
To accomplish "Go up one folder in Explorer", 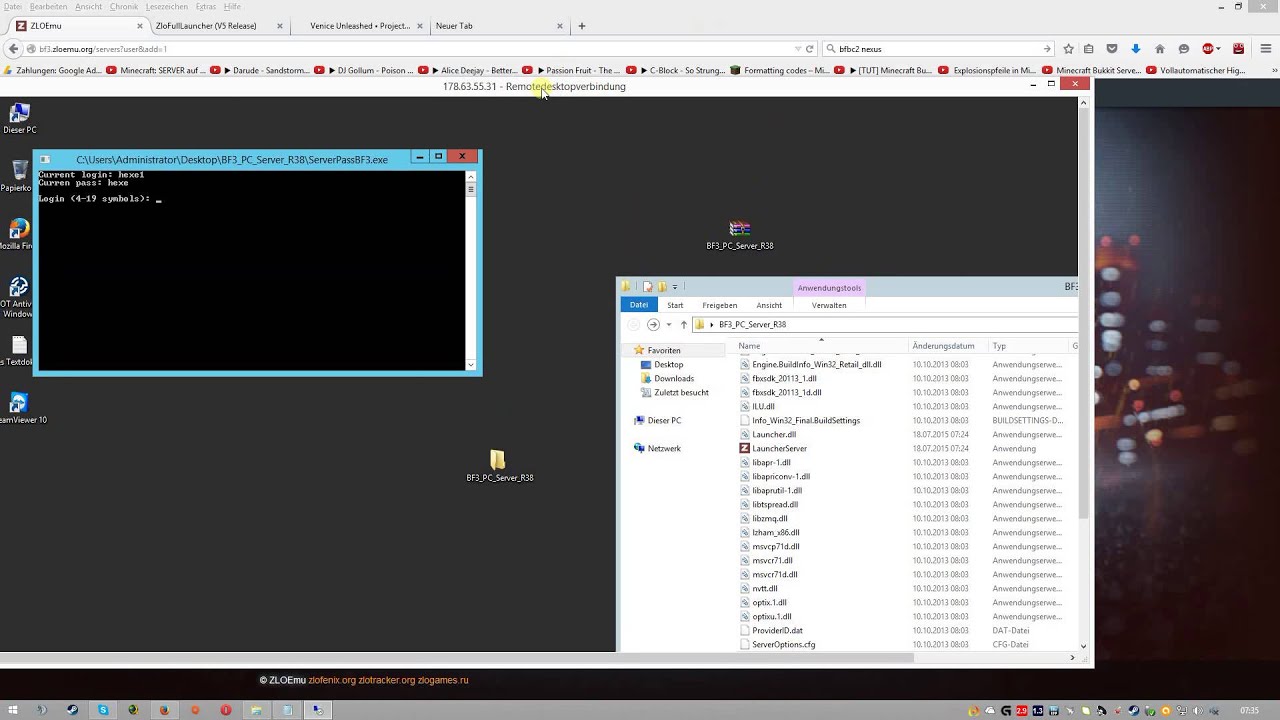I will point(684,324).
